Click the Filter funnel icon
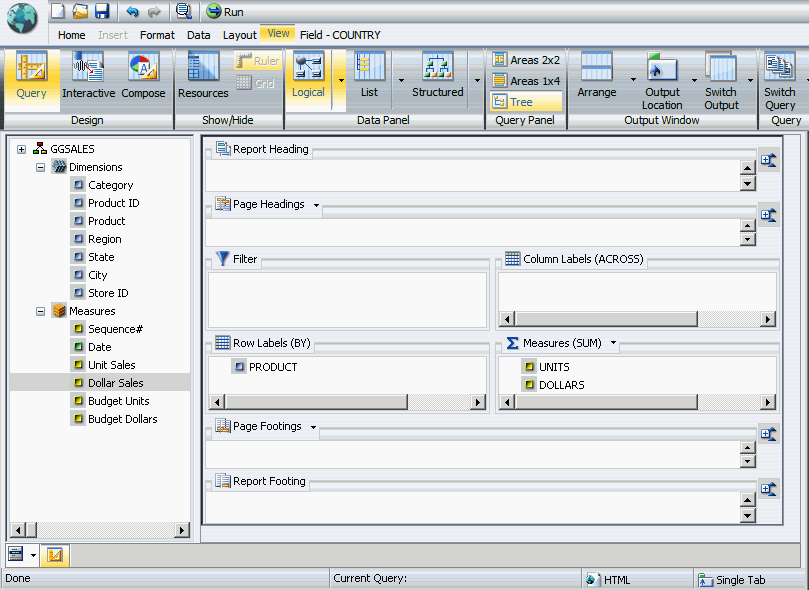This screenshot has width=809, height=590. click(222, 258)
